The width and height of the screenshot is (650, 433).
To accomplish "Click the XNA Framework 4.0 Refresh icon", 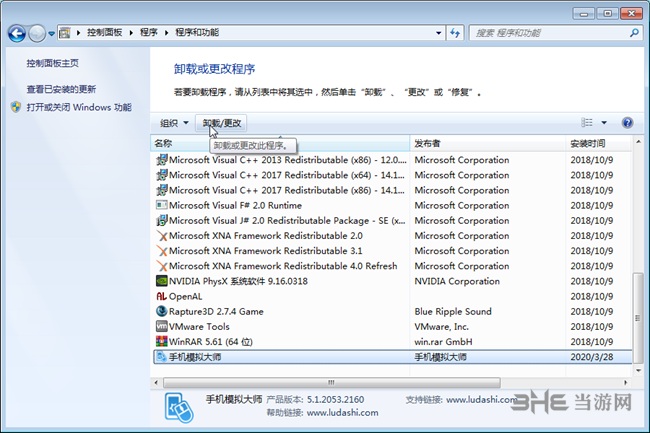I will tap(162, 266).
